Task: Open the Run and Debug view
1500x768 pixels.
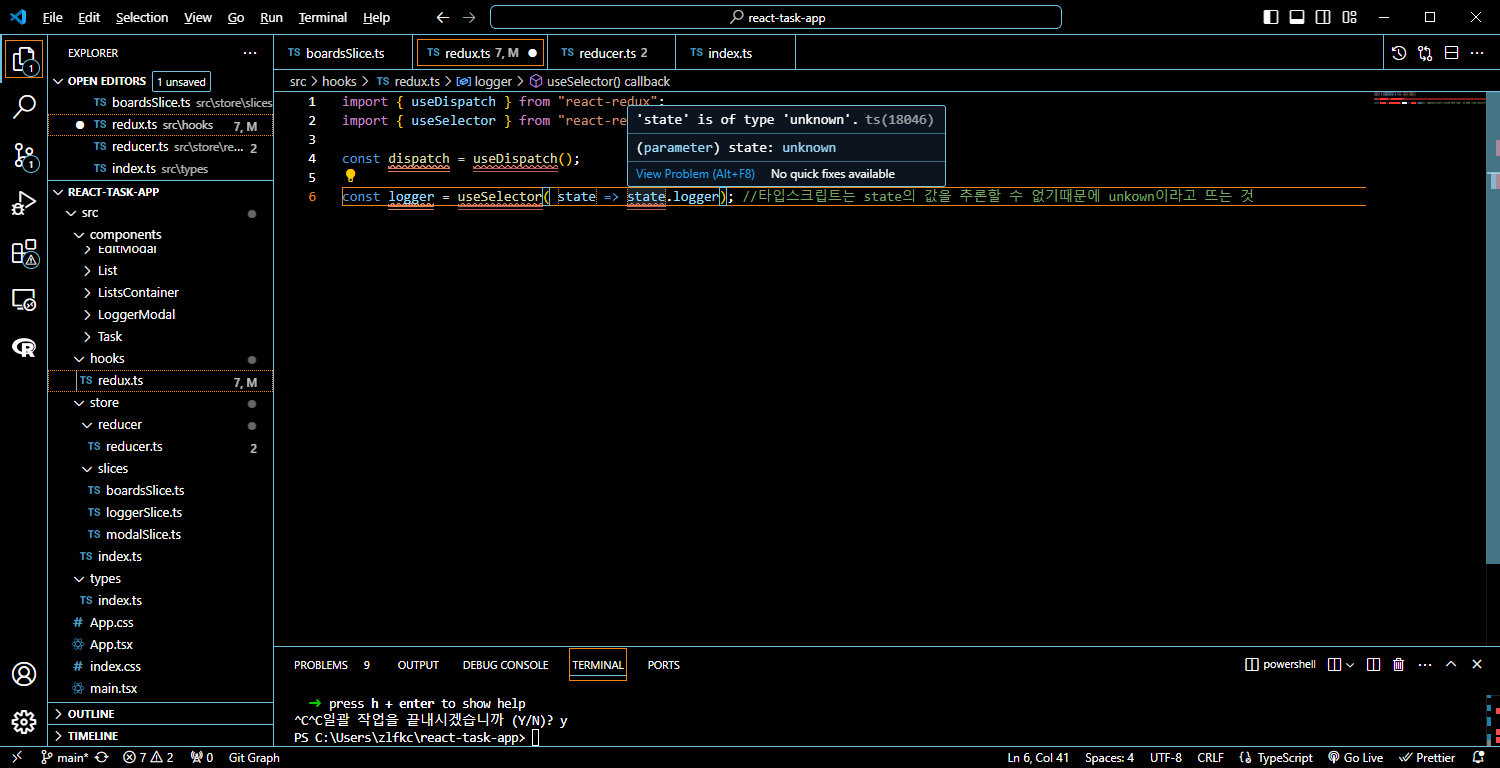Action: [x=24, y=204]
